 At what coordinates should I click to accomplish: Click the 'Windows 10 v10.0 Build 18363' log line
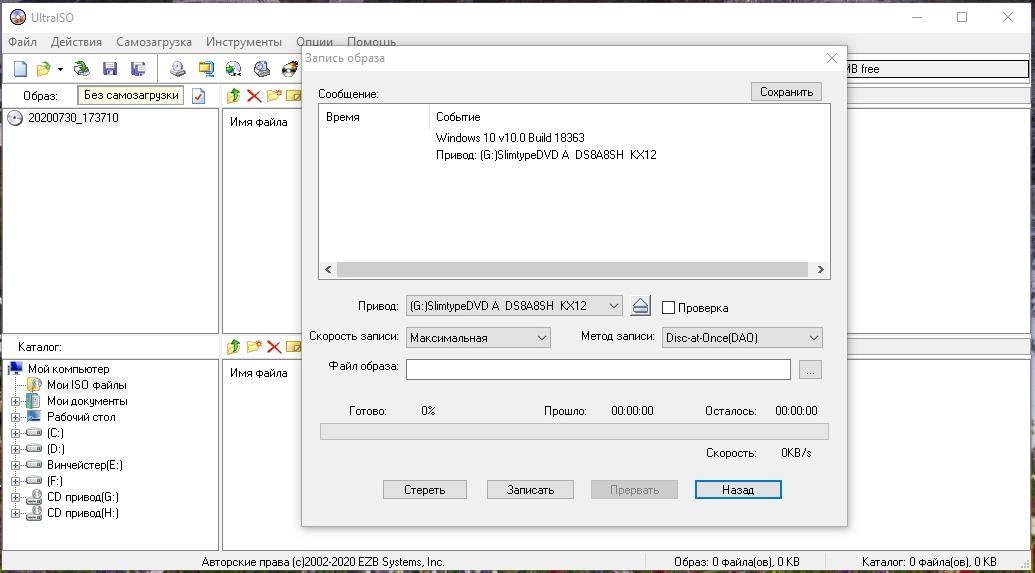(510, 138)
